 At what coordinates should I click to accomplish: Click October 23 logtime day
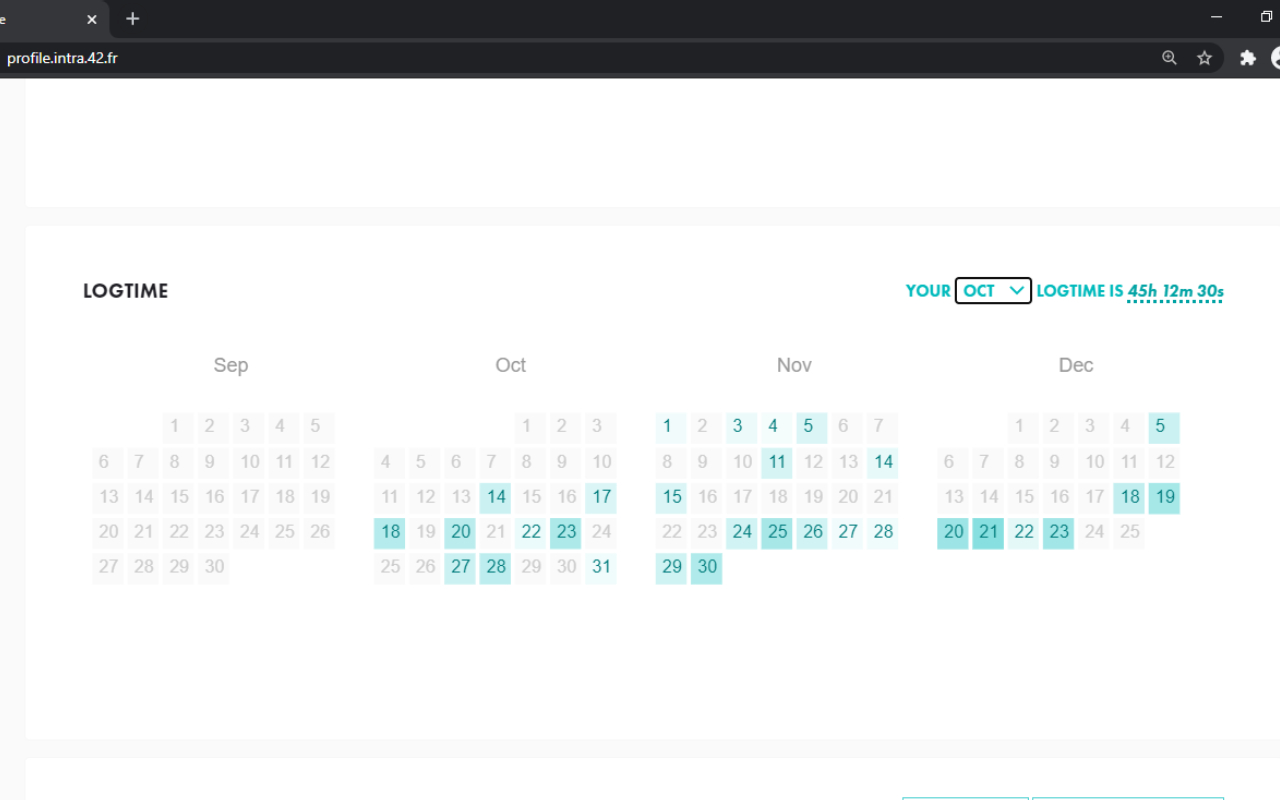click(x=566, y=532)
